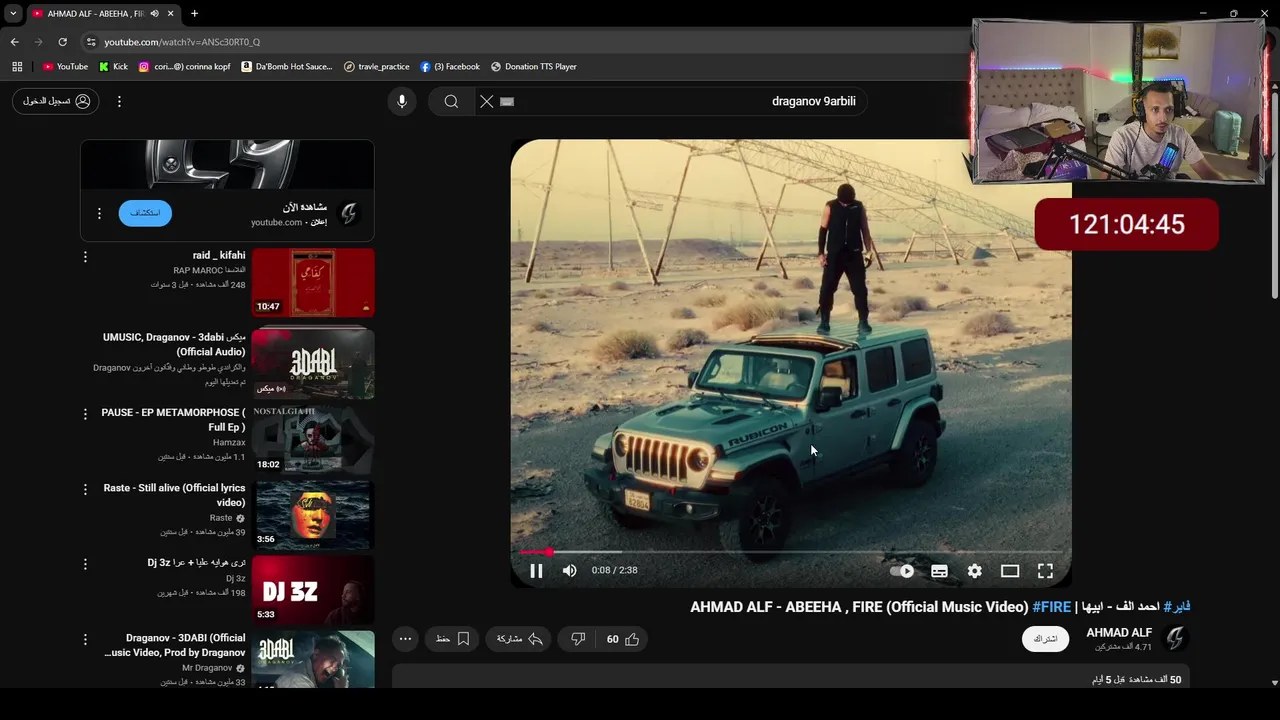1280x720 pixels.
Task: Open more actions menu below the video
Action: [405, 639]
